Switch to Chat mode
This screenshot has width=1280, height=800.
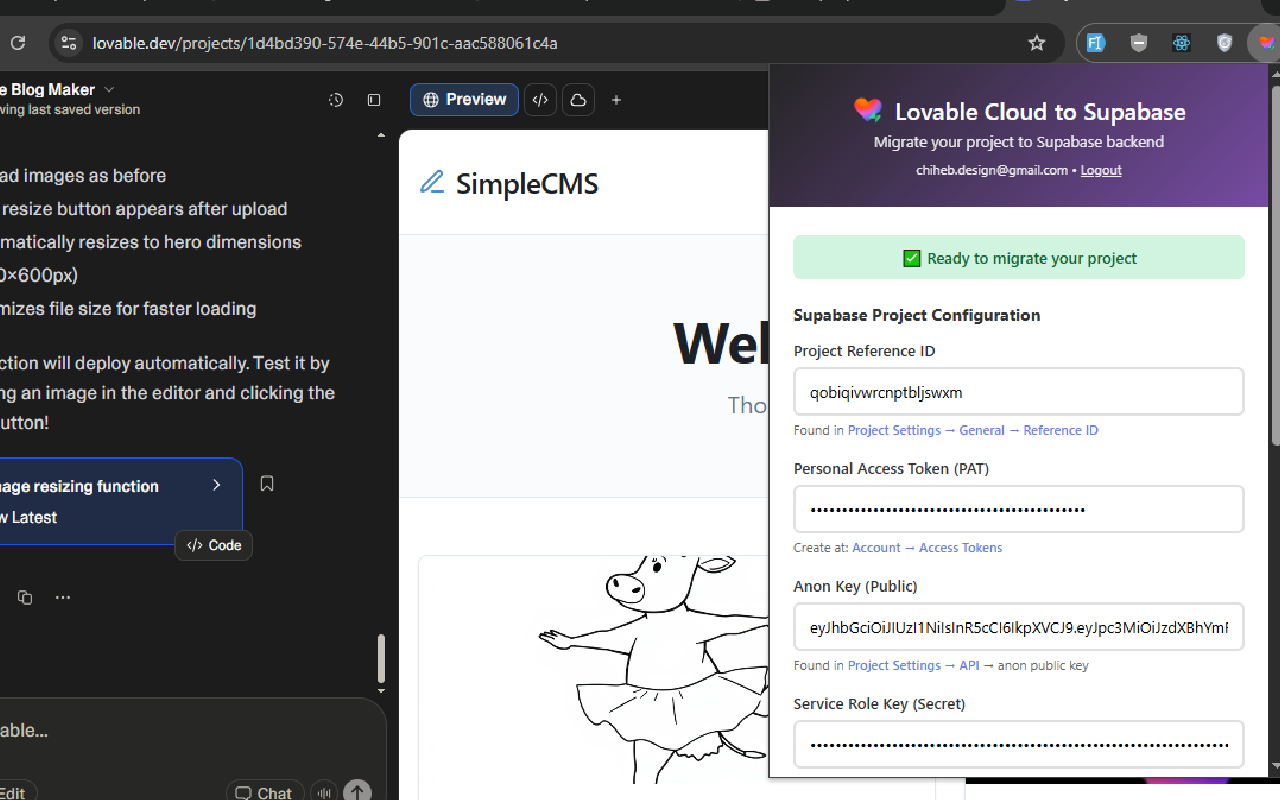pyautogui.click(x=264, y=791)
